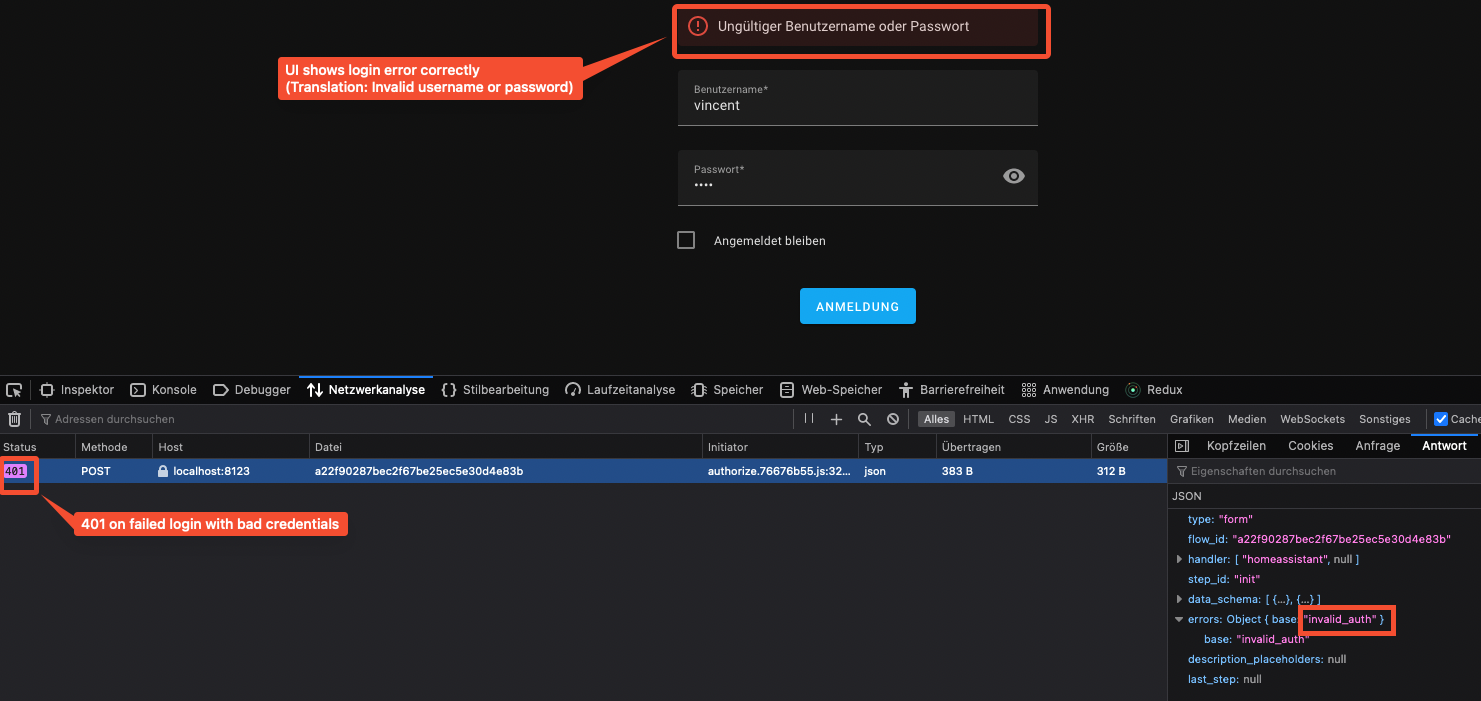Clear network log with trash icon
The width and height of the screenshot is (1481, 701).
click(15, 419)
